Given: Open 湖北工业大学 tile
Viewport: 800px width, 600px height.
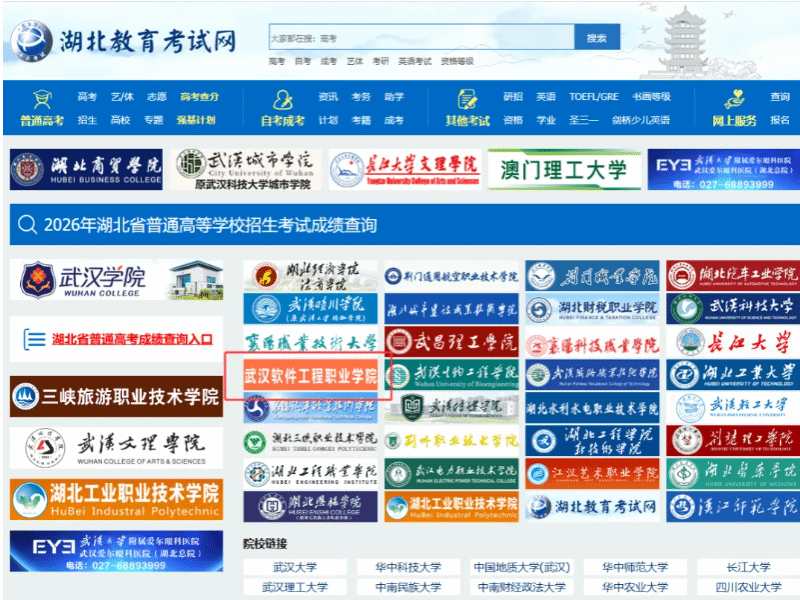Looking at the screenshot, I should 733,375.
